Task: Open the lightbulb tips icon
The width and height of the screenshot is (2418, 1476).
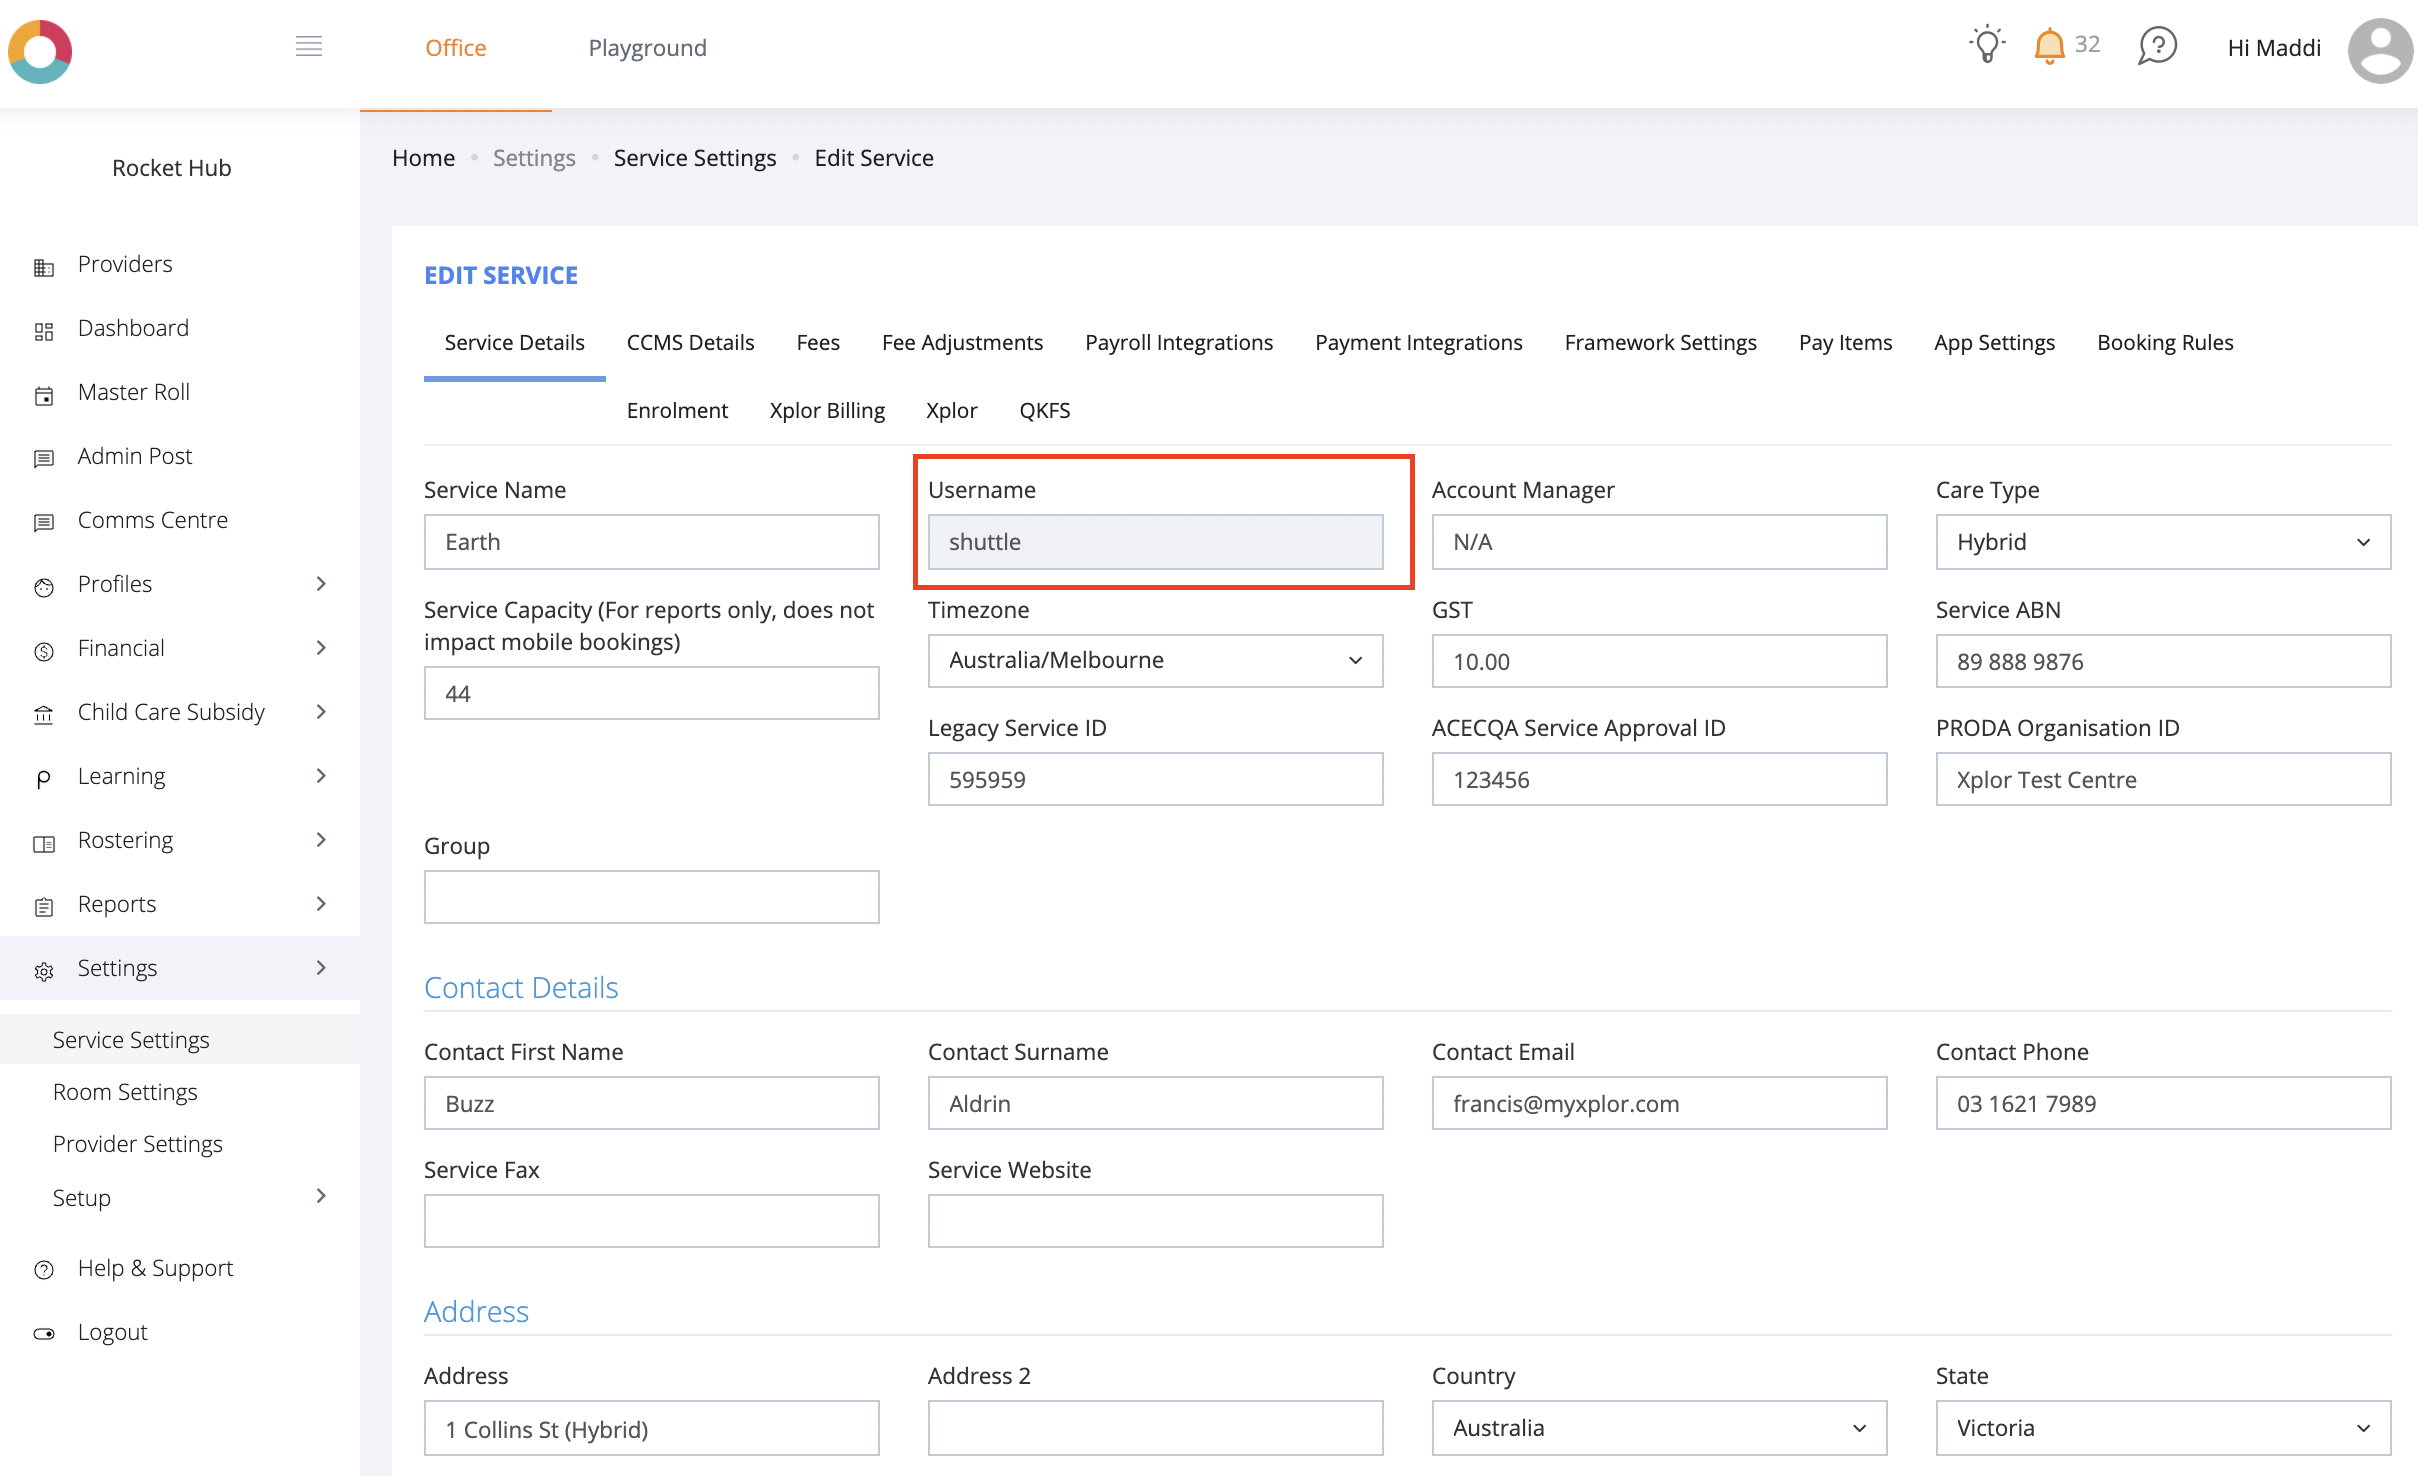Action: click(x=1987, y=45)
